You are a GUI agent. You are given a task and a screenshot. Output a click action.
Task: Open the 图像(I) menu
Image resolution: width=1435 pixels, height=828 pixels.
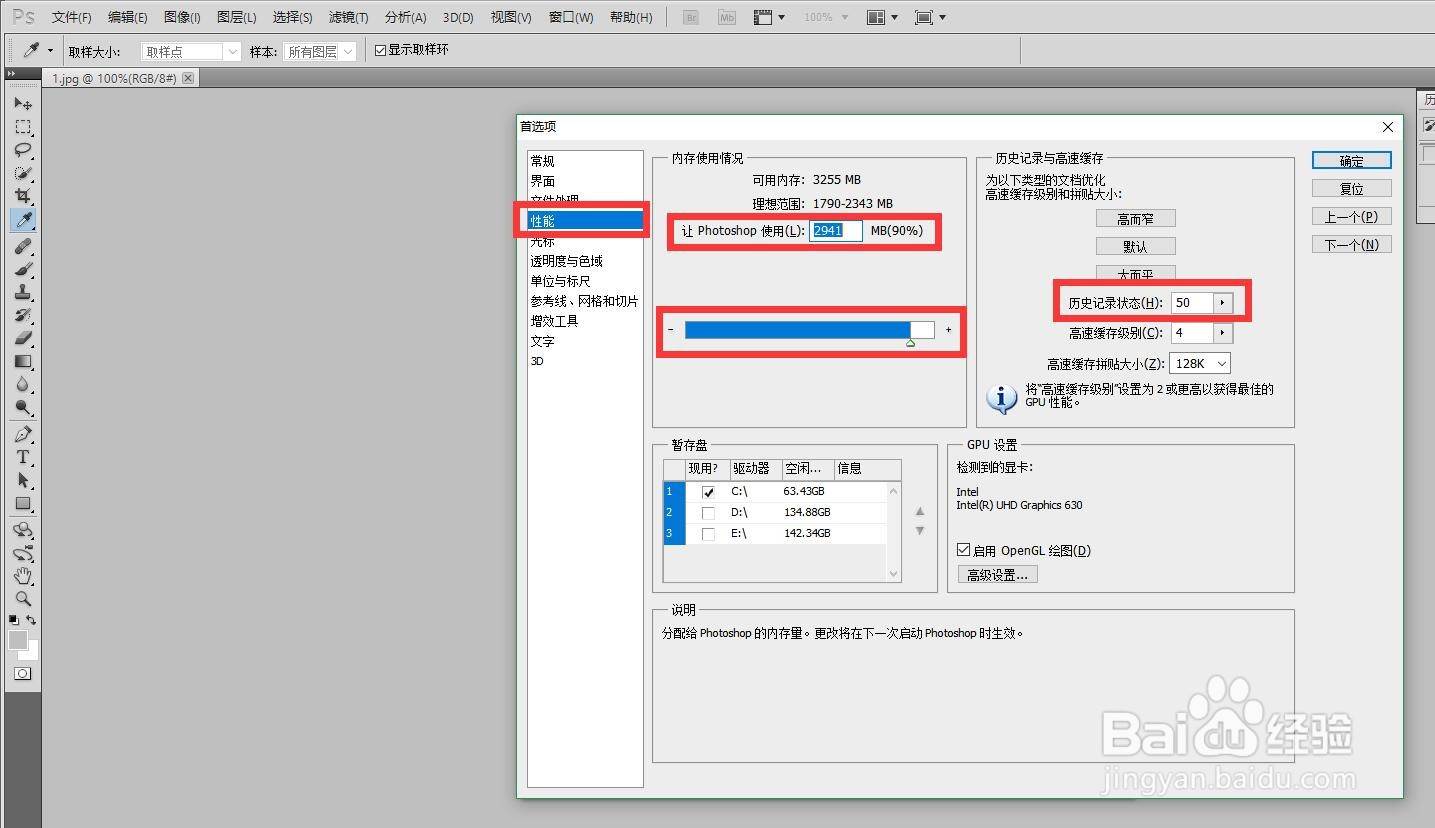pos(181,17)
